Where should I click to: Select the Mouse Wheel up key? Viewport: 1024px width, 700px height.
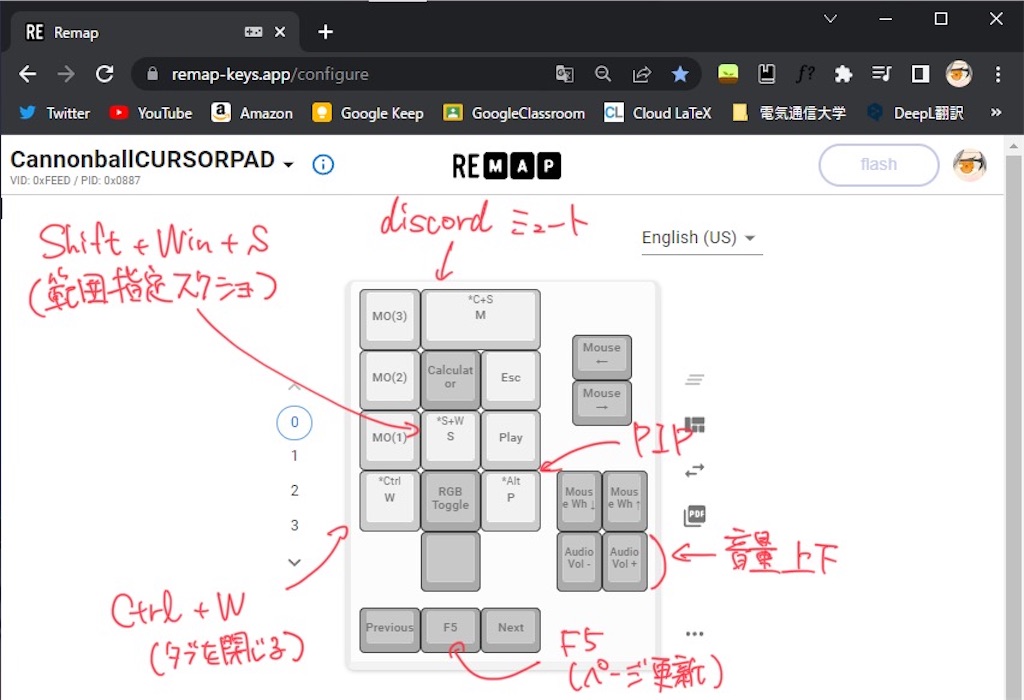click(624, 500)
